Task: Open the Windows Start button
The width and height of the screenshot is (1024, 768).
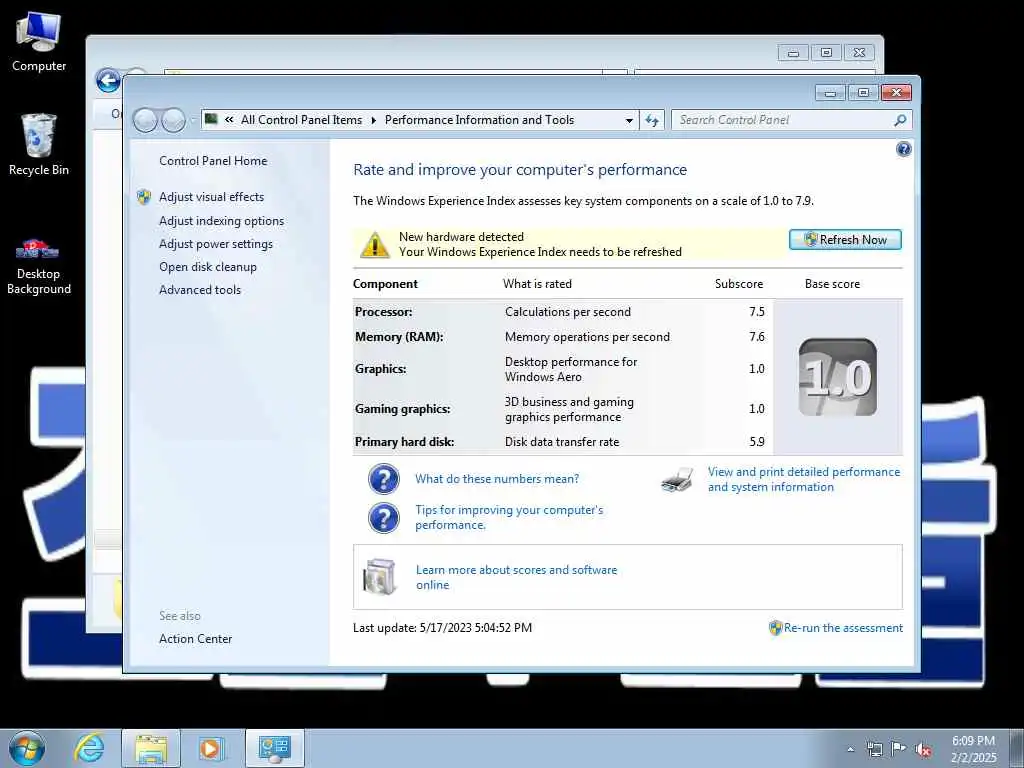Action: (x=27, y=748)
